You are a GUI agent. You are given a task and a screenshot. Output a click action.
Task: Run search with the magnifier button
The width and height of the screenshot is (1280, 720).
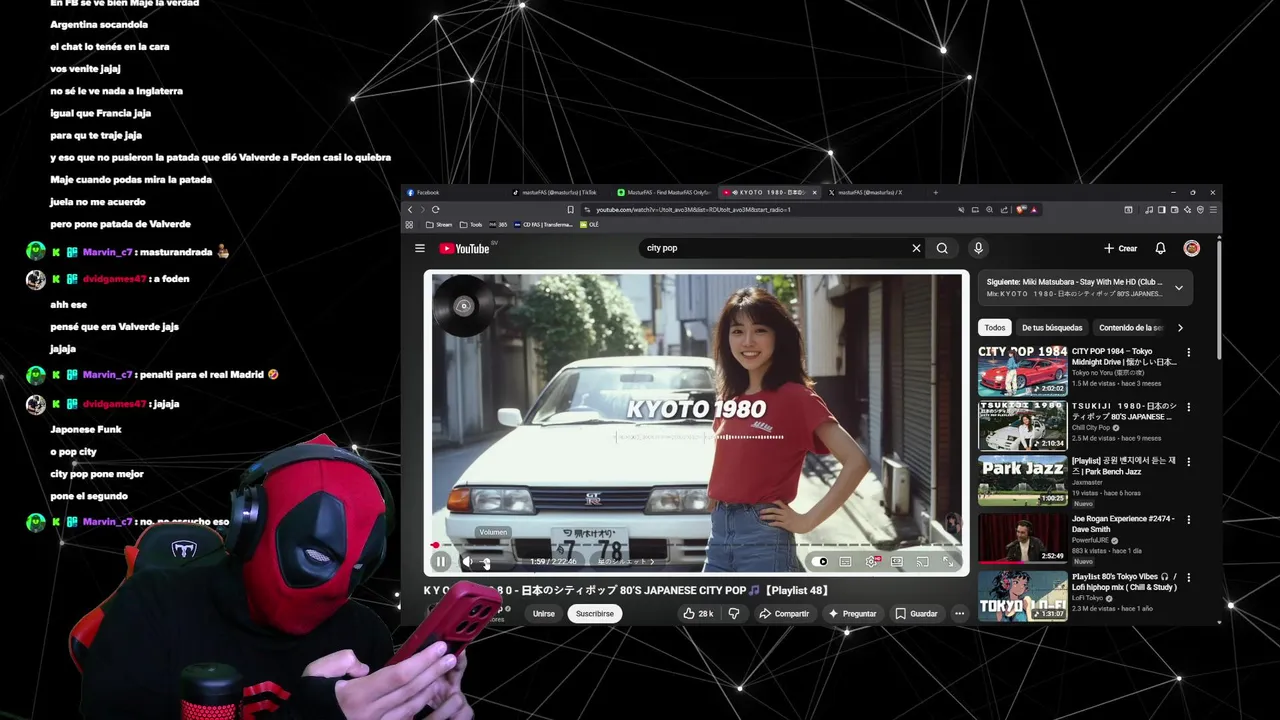click(942, 248)
